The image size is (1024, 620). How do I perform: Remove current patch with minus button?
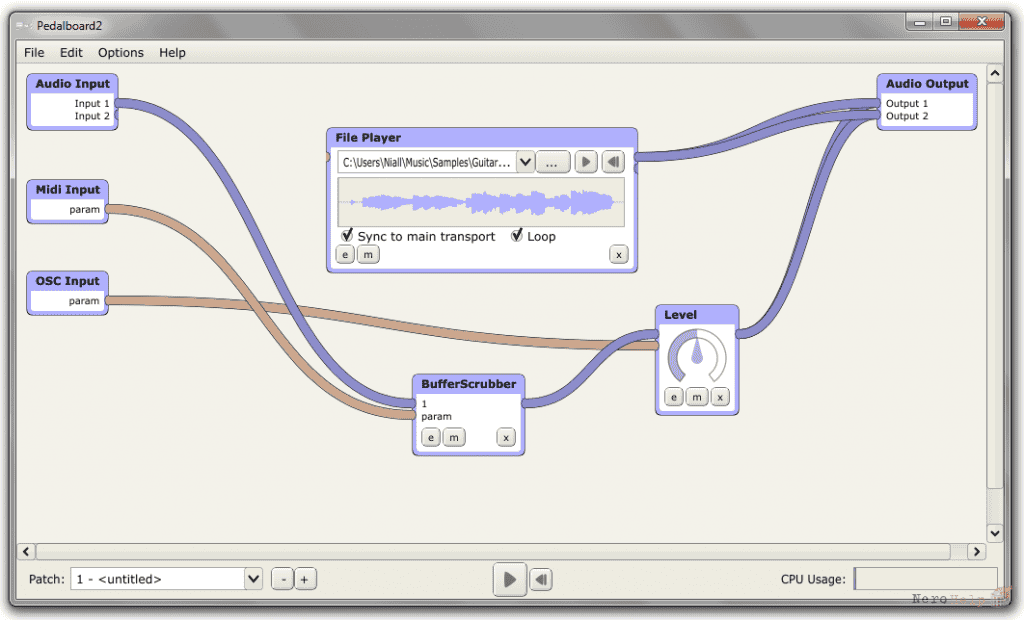point(283,579)
